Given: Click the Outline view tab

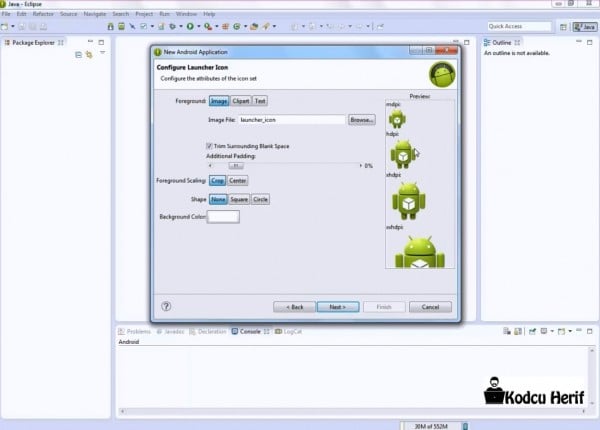Looking at the screenshot, I should tap(502, 42).
